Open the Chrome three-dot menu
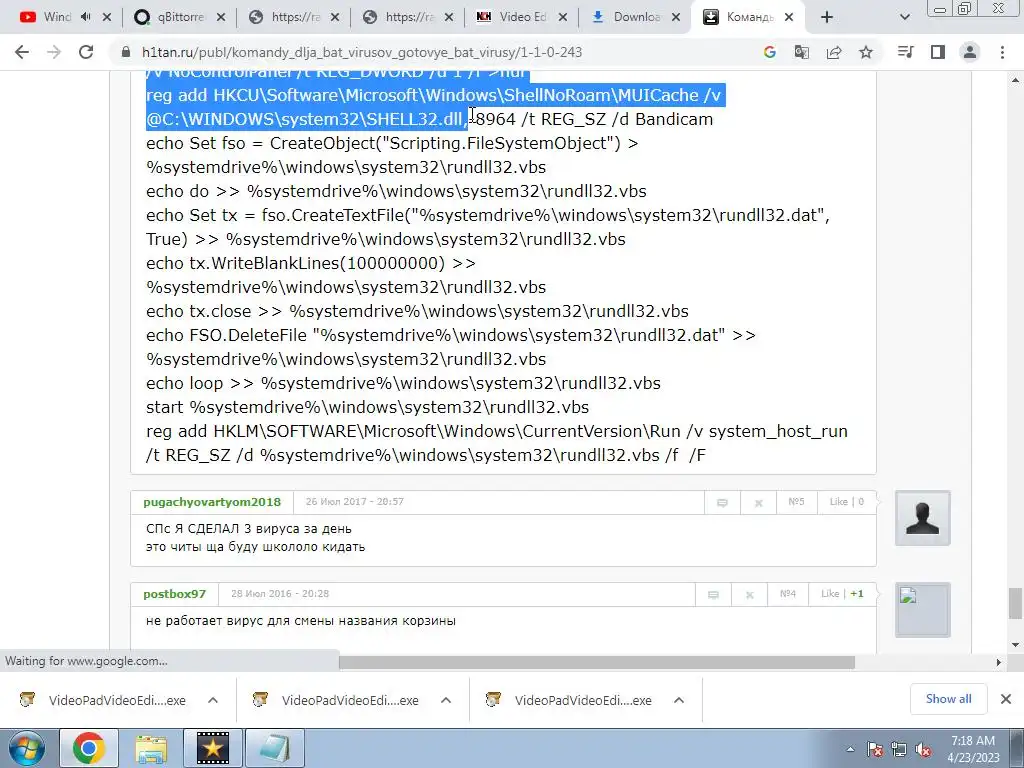Image resolution: width=1024 pixels, height=768 pixels. (1002, 52)
